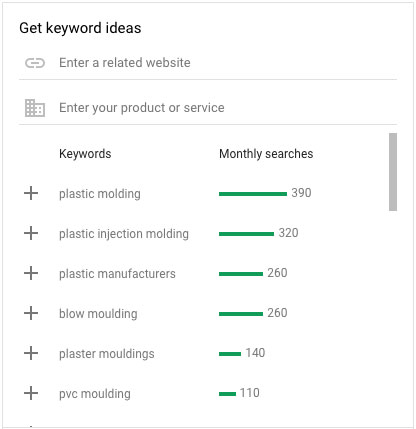Select the plastic molding keyword text
Image resolution: width=416 pixels, height=429 pixels.
(100, 194)
